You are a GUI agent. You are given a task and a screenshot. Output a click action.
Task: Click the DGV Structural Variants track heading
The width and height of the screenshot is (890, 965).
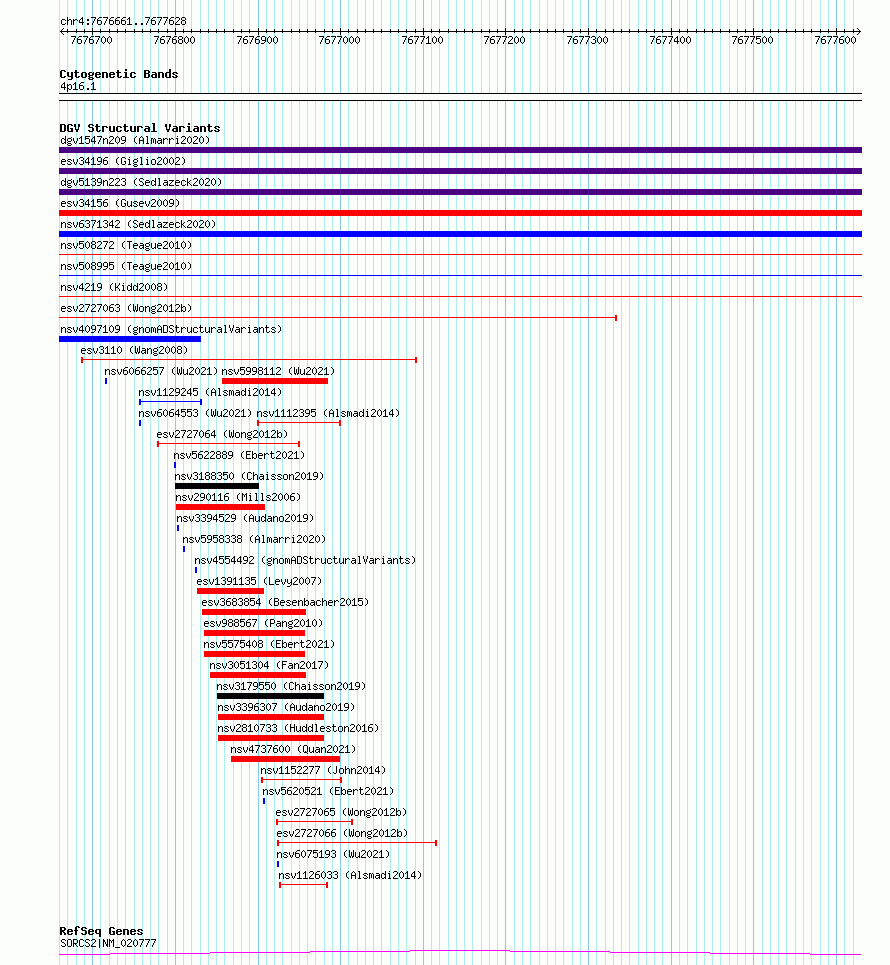point(140,128)
